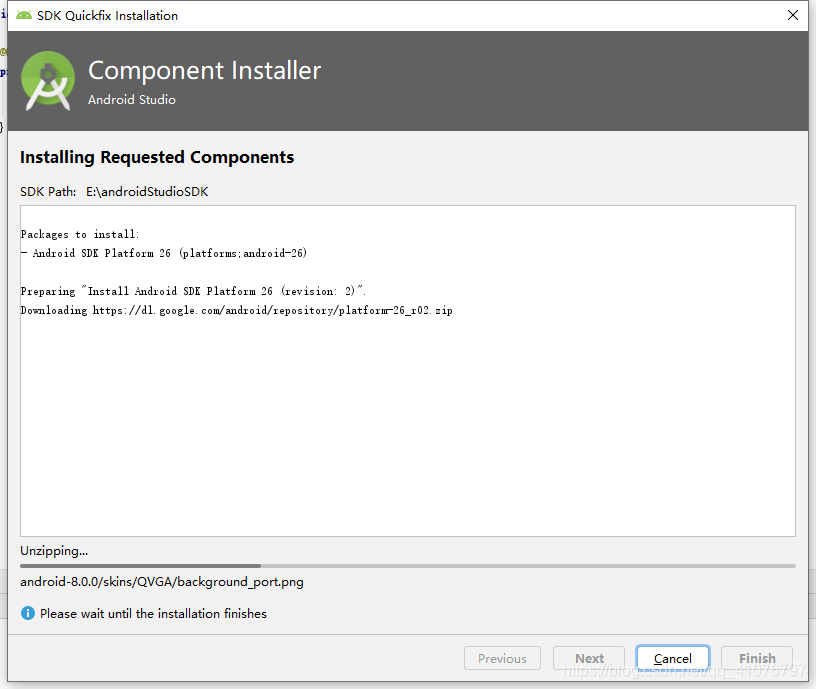Screen dimensions: 816x689
Task: Click the Android title bar icon
Action: point(24,15)
